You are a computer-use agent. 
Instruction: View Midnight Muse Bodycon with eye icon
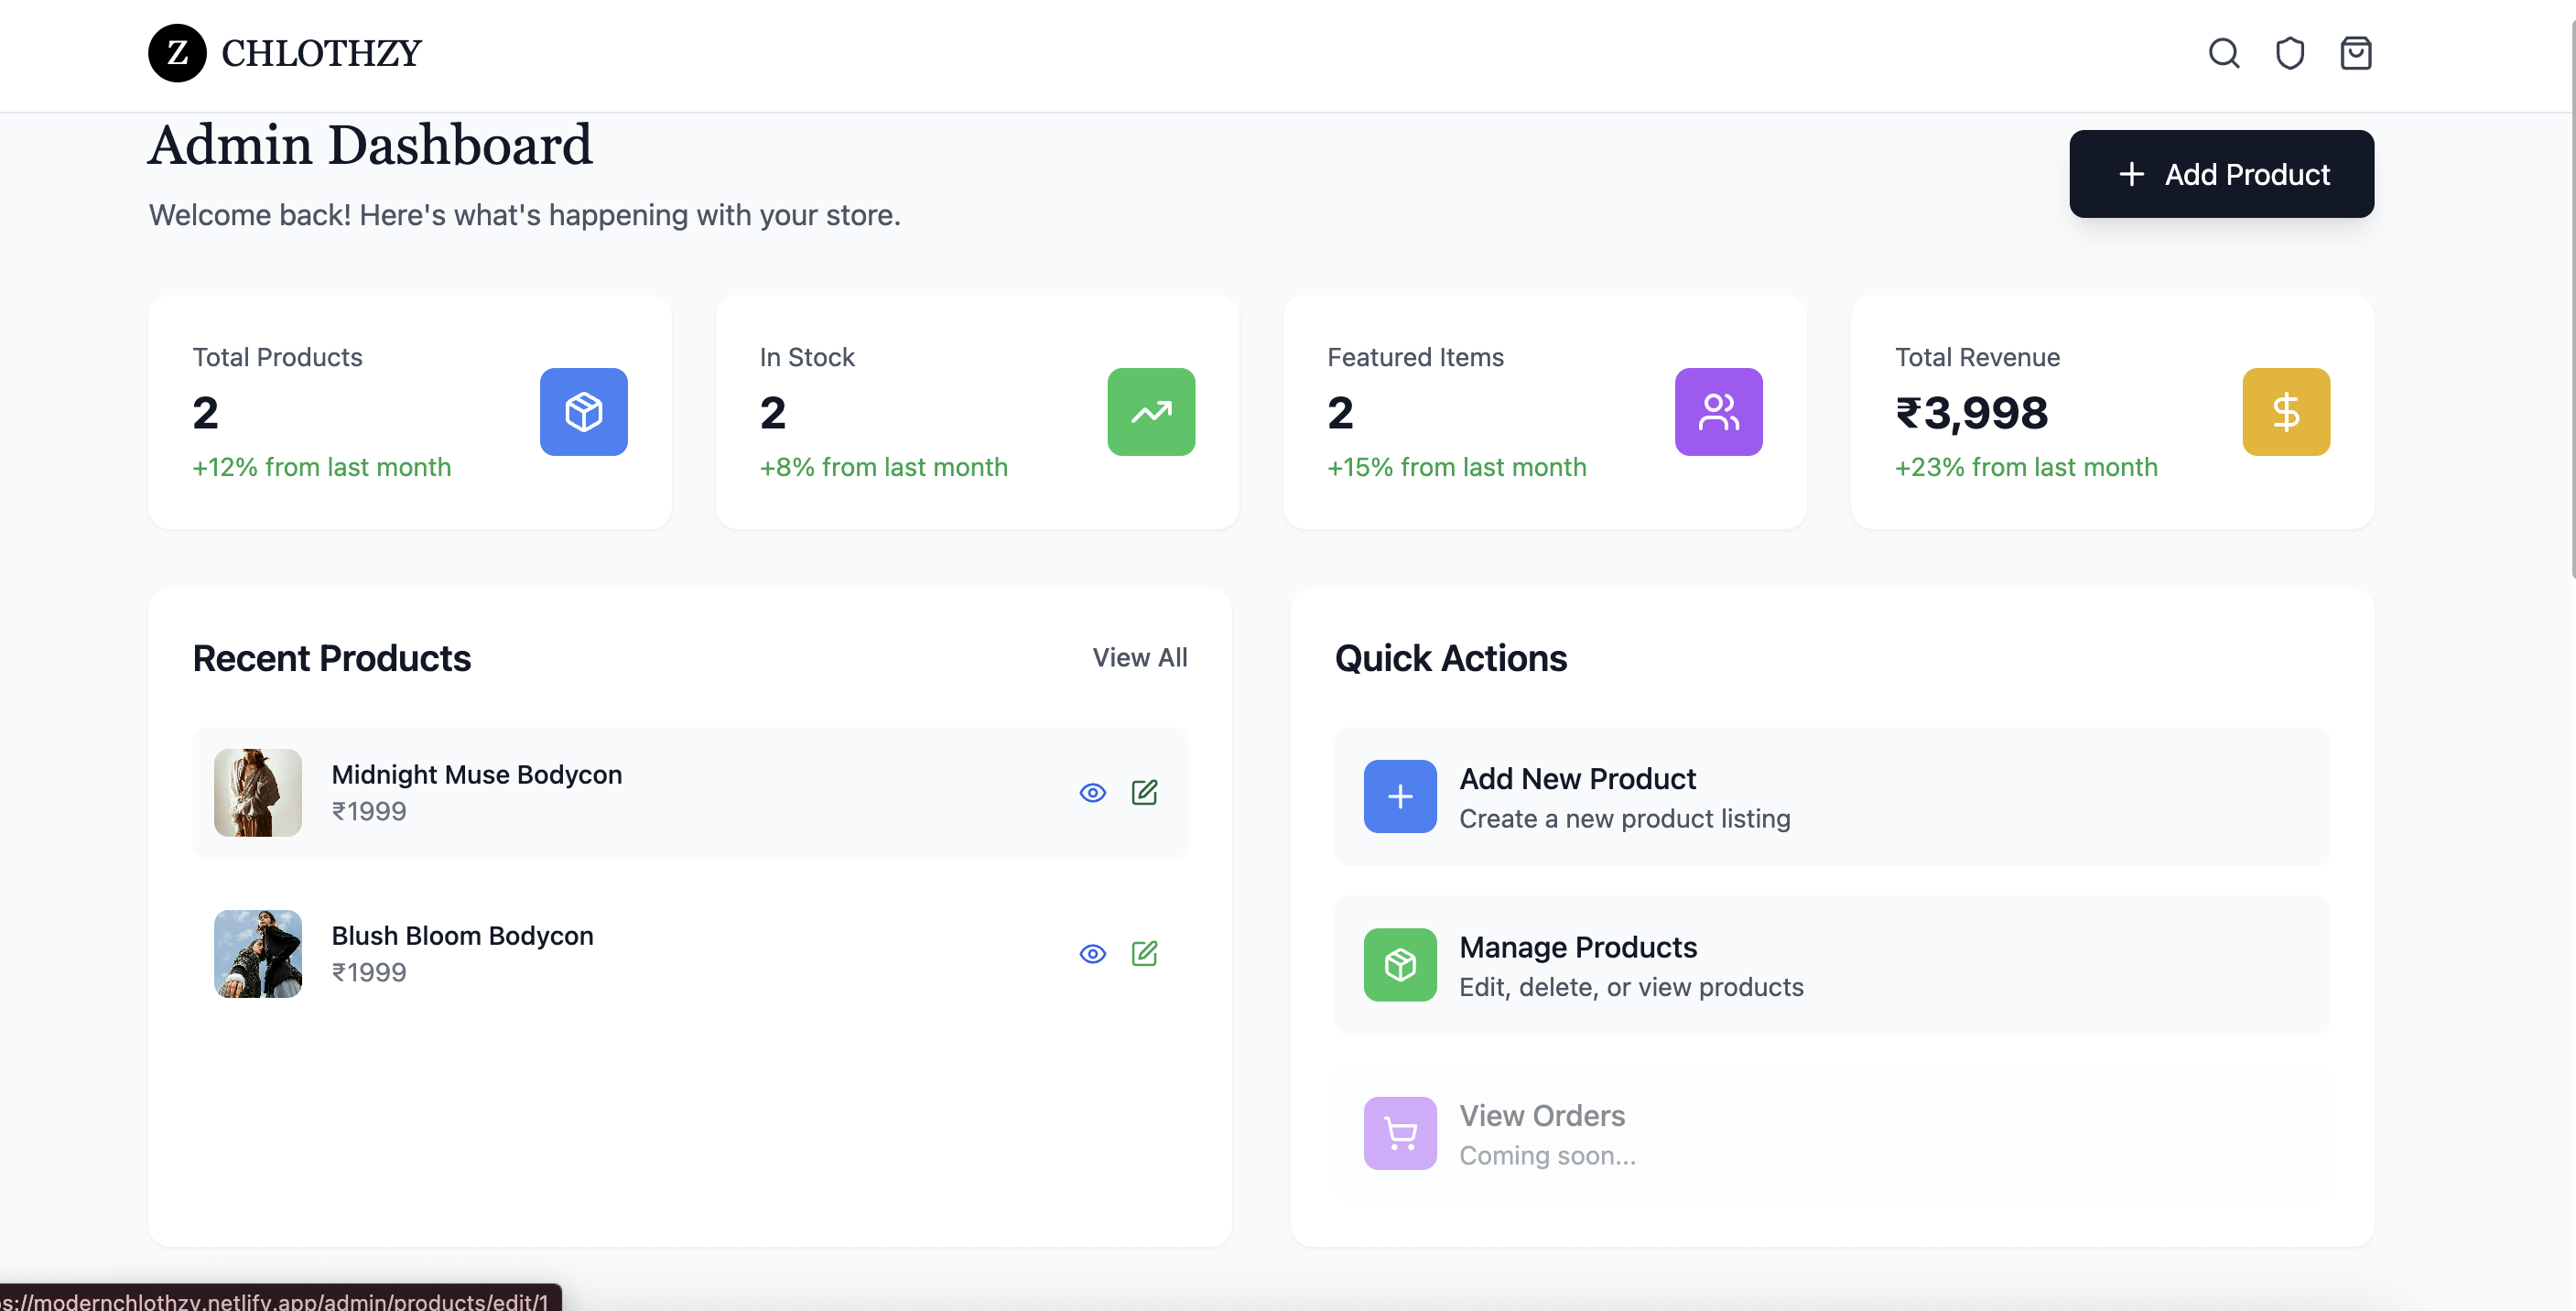pyautogui.click(x=1092, y=793)
